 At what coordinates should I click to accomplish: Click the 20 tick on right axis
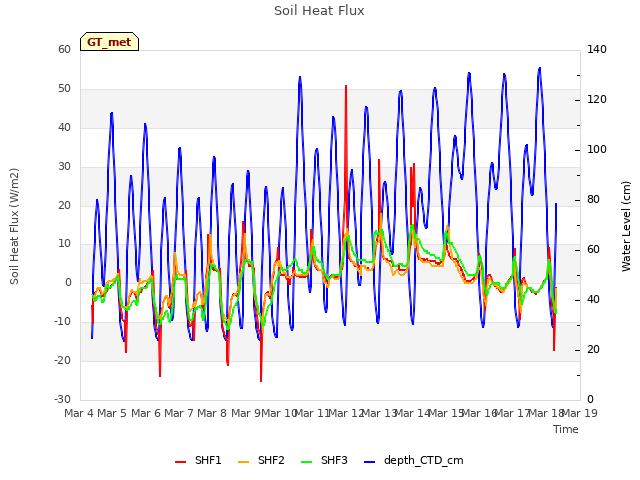(x=593, y=349)
